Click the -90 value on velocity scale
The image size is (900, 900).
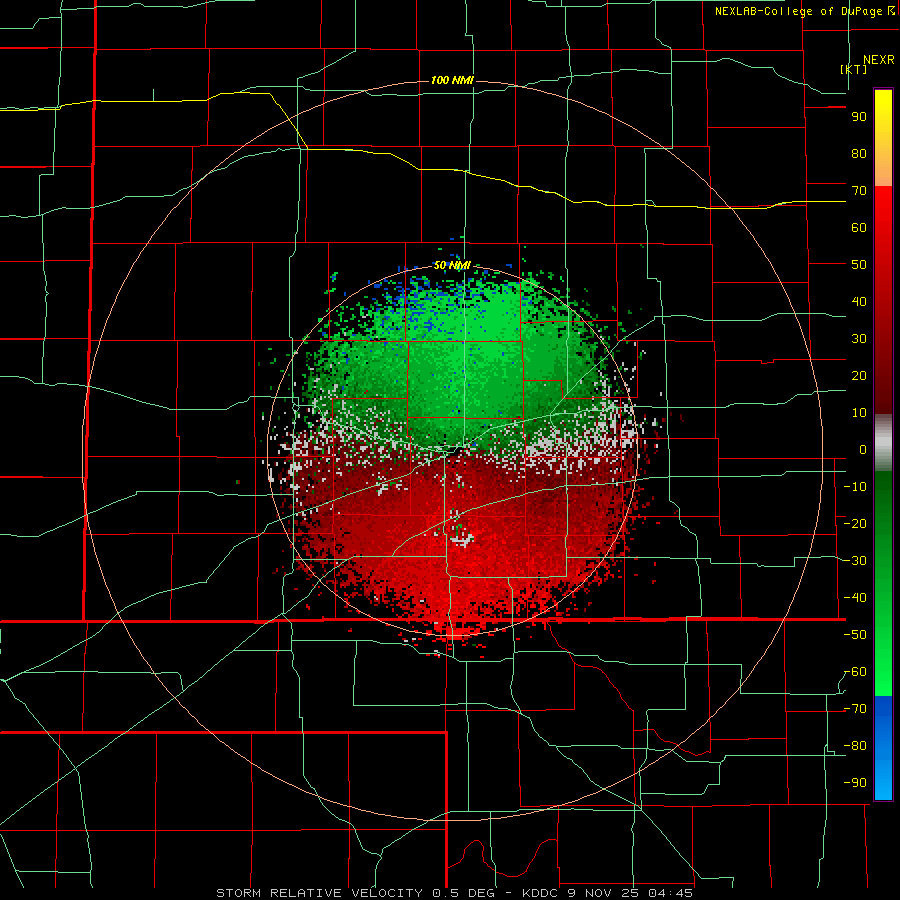855,783
